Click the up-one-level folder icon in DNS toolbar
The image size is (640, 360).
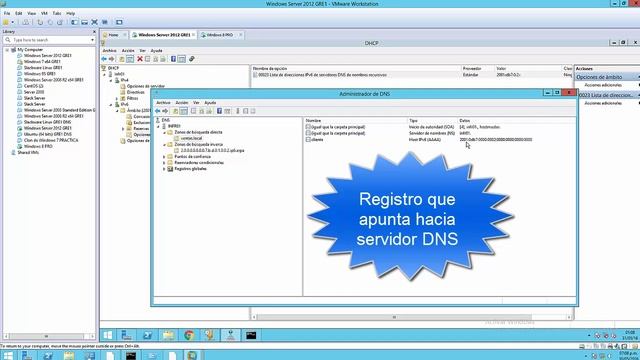(x=176, y=111)
